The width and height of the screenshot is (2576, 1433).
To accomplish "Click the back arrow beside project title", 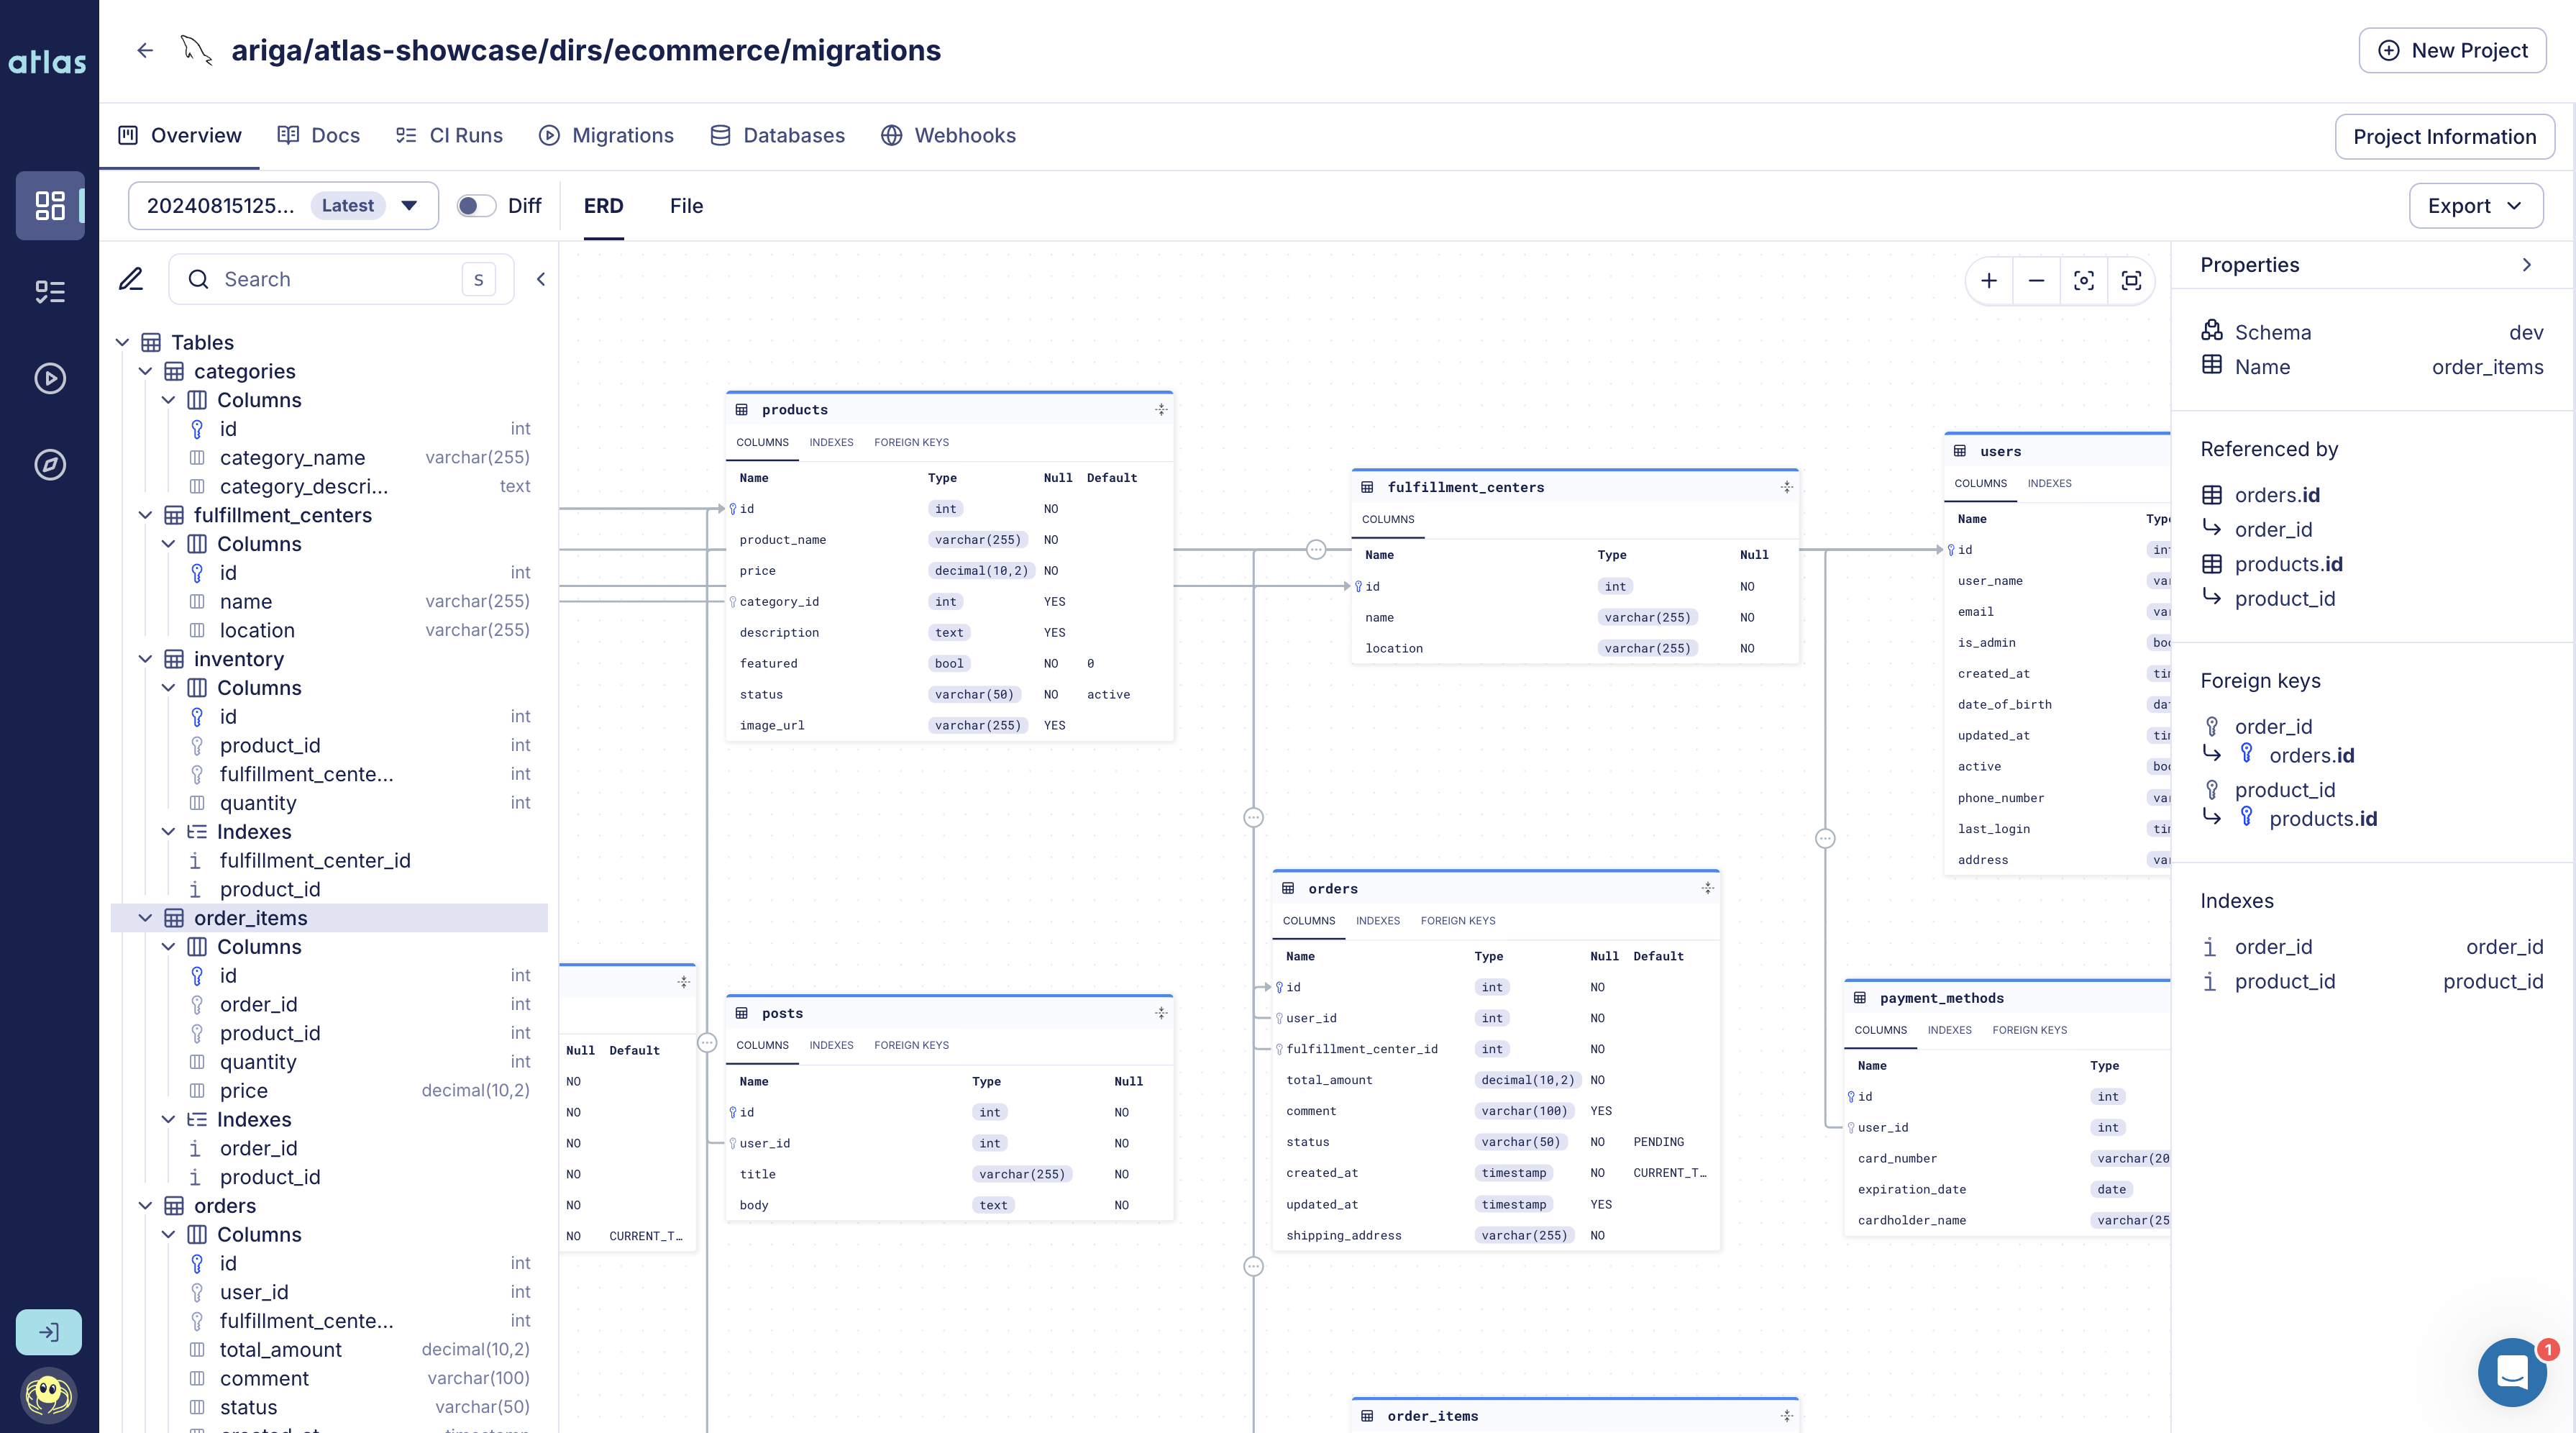I will (x=145, y=50).
